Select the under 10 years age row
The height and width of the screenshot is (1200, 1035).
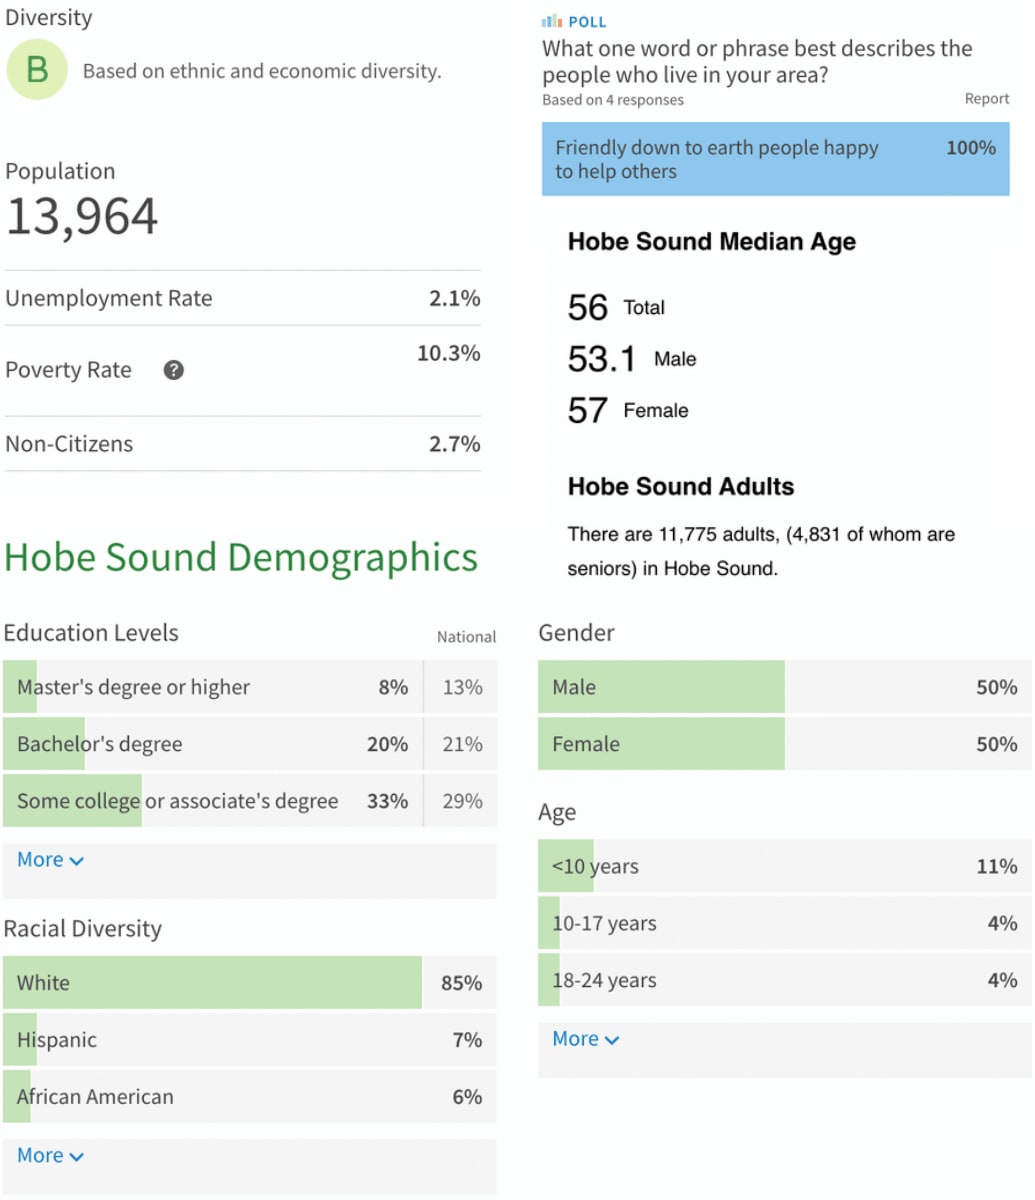(783, 866)
